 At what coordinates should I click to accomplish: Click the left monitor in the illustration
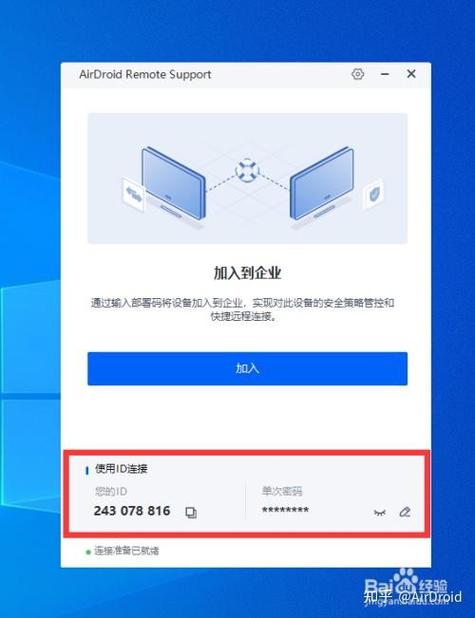coord(173,184)
